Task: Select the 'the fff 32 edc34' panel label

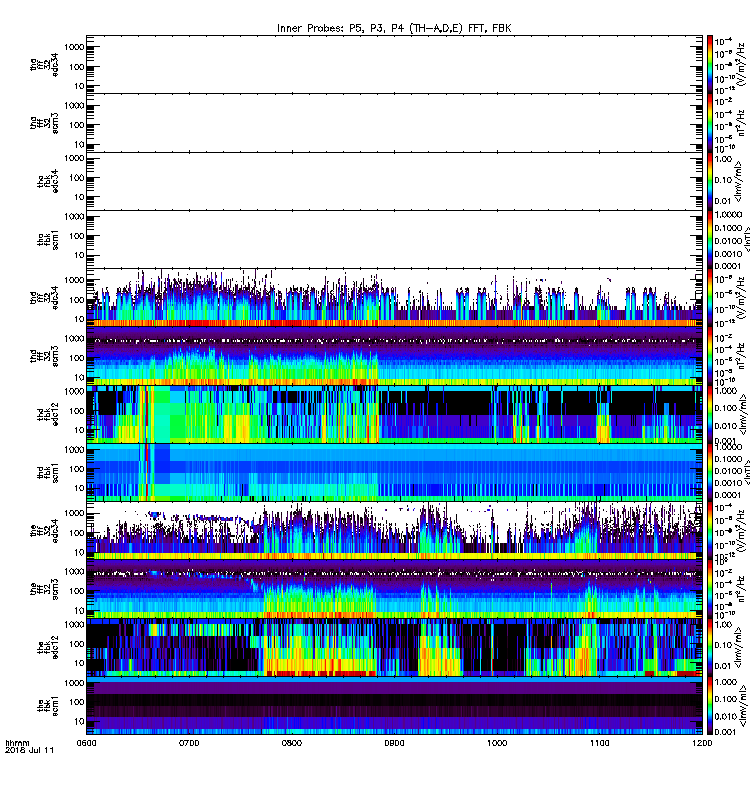Action: click(x=44, y=531)
